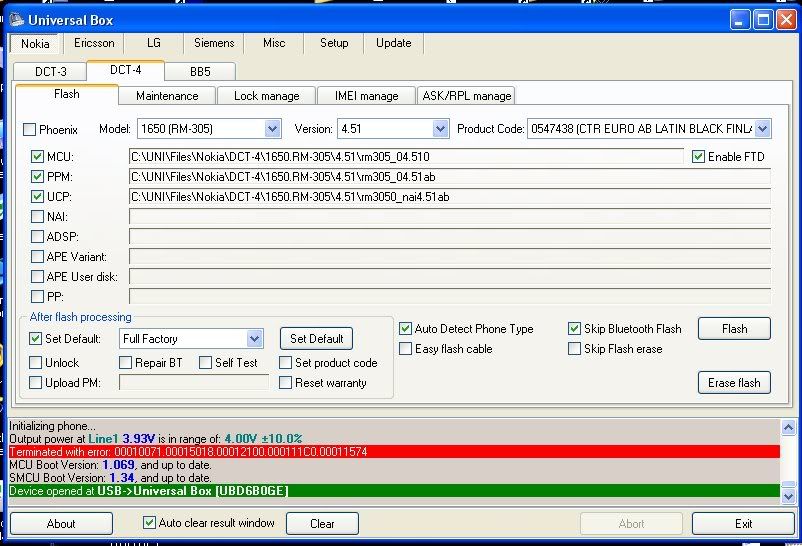802x546 pixels.
Task: Click the empty NAI path field
Action: click(x=450, y=216)
